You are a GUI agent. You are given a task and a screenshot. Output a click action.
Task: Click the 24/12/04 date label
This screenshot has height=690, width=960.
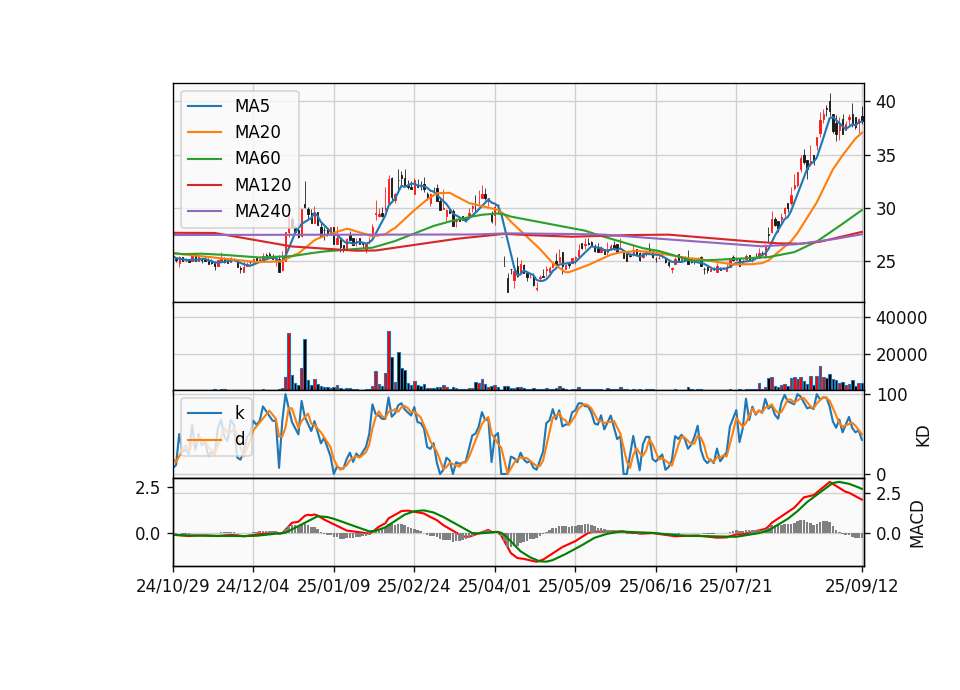(x=253, y=587)
